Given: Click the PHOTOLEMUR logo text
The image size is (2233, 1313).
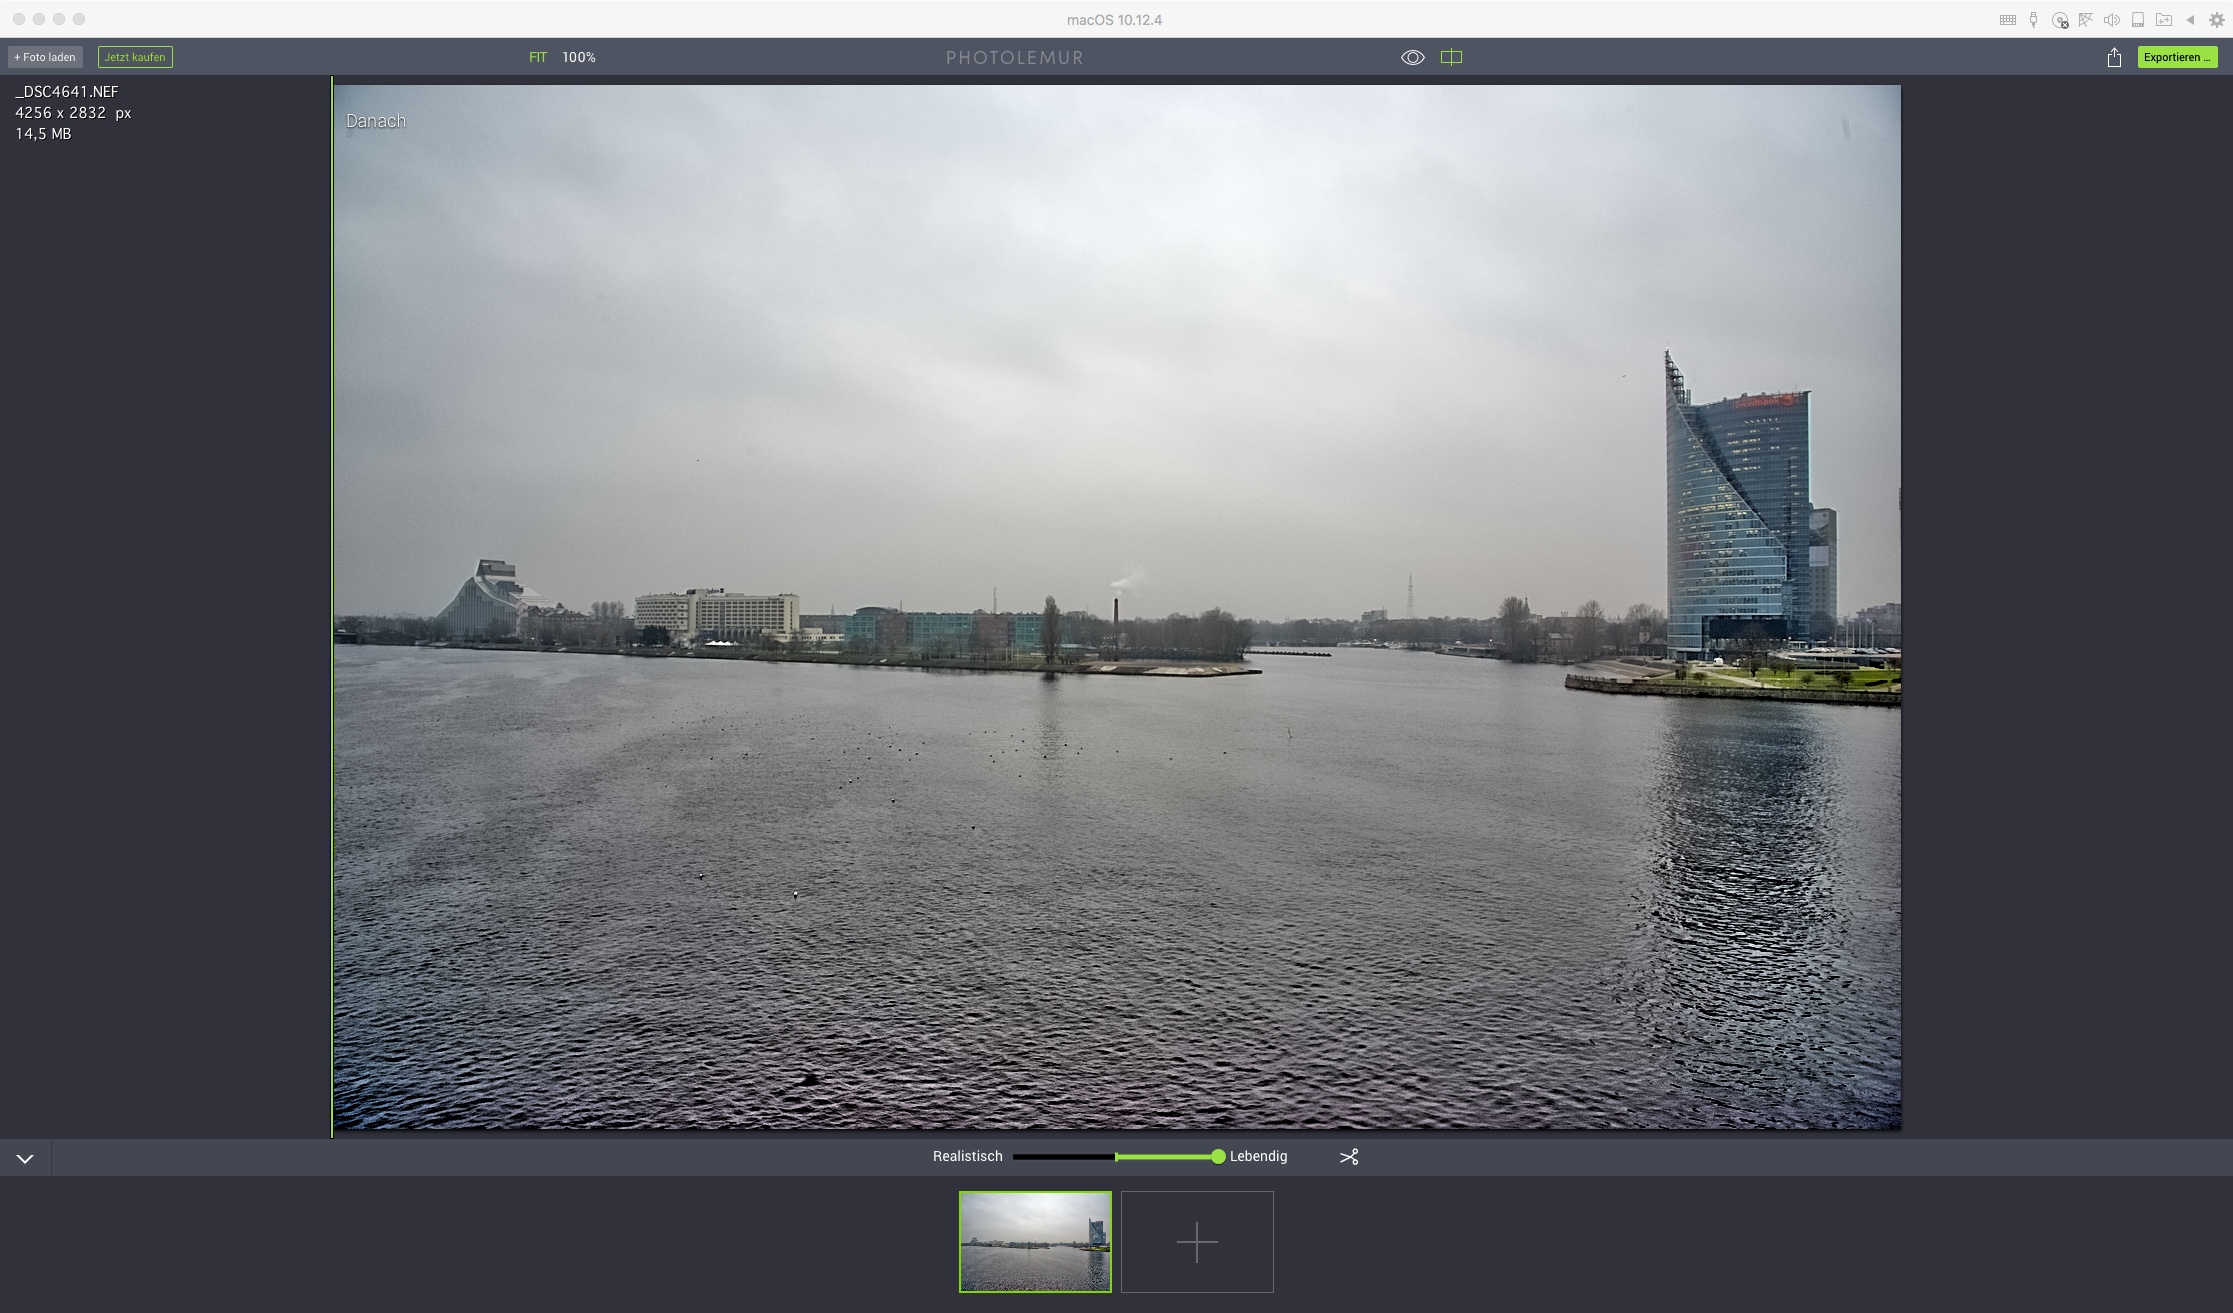Looking at the screenshot, I should pyautogui.click(x=1015, y=58).
